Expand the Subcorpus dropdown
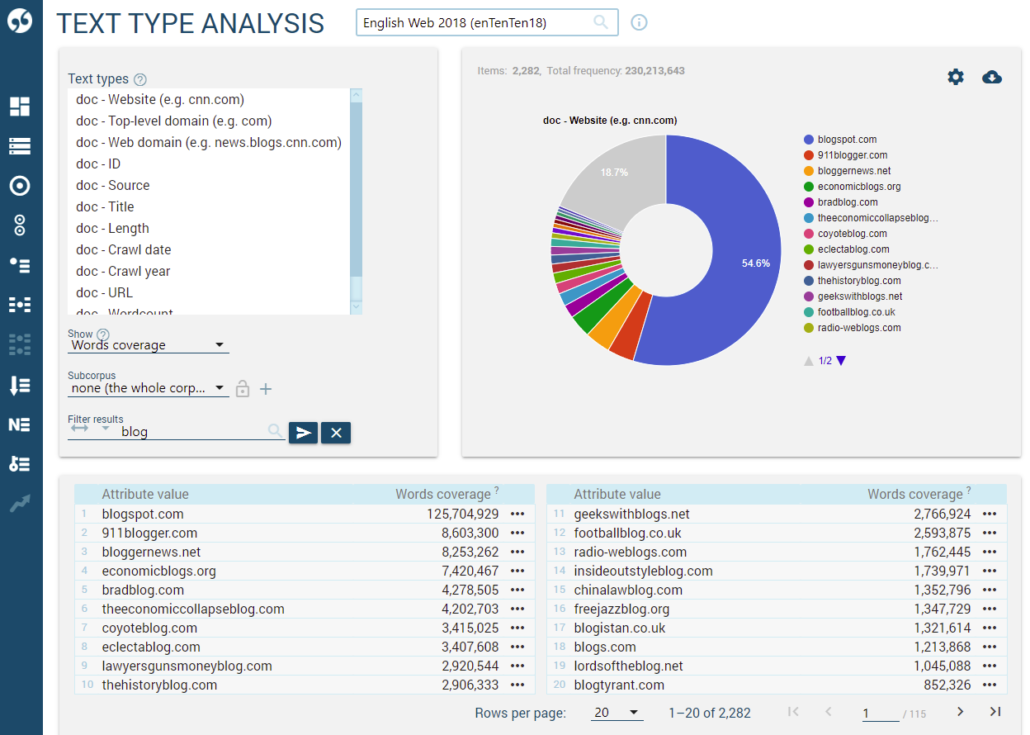Viewport: 1030px width, 735px height. point(148,388)
